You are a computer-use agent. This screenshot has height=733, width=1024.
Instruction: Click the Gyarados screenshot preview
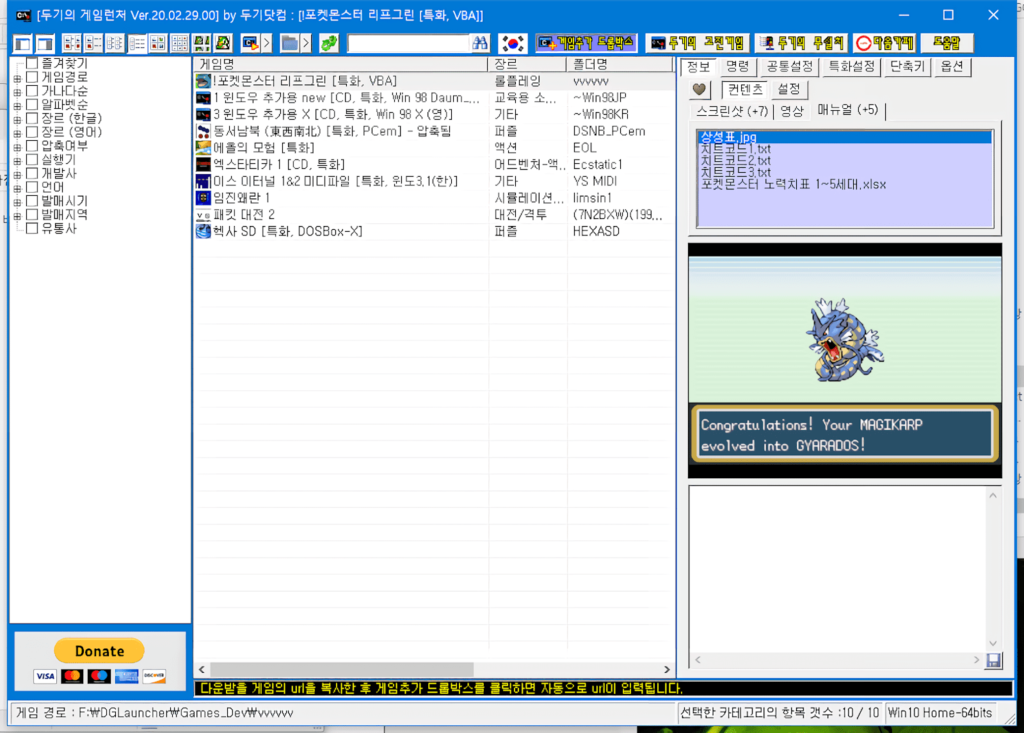pos(844,361)
